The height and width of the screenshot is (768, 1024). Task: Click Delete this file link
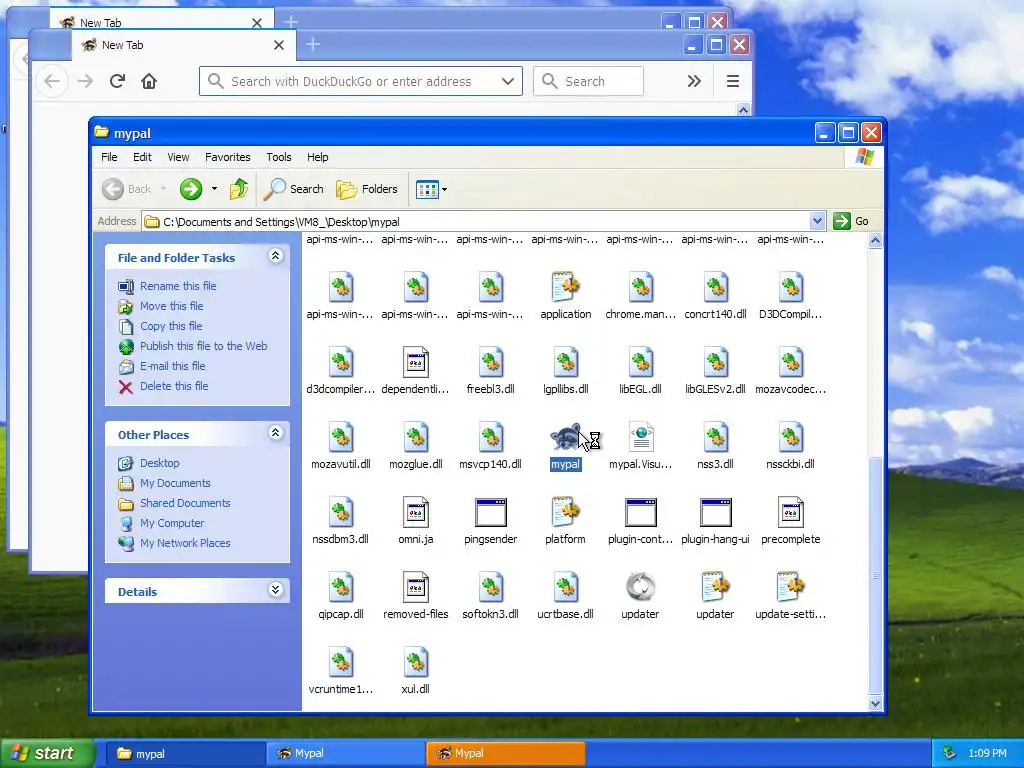pyautogui.click(x=174, y=386)
